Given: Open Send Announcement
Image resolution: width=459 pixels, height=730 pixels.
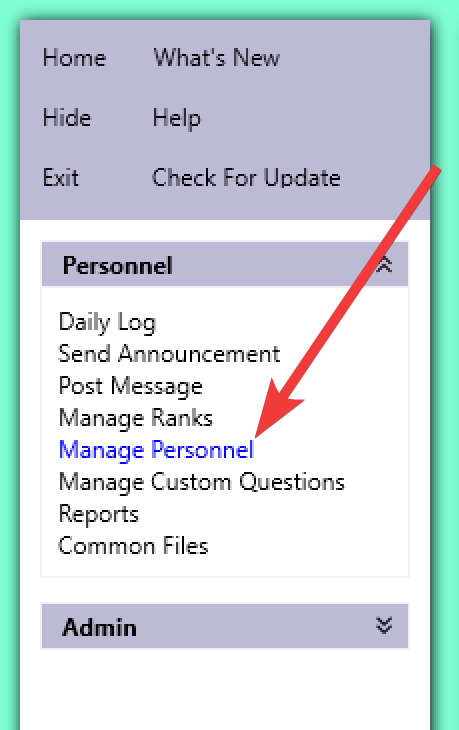Looking at the screenshot, I should coord(169,354).
